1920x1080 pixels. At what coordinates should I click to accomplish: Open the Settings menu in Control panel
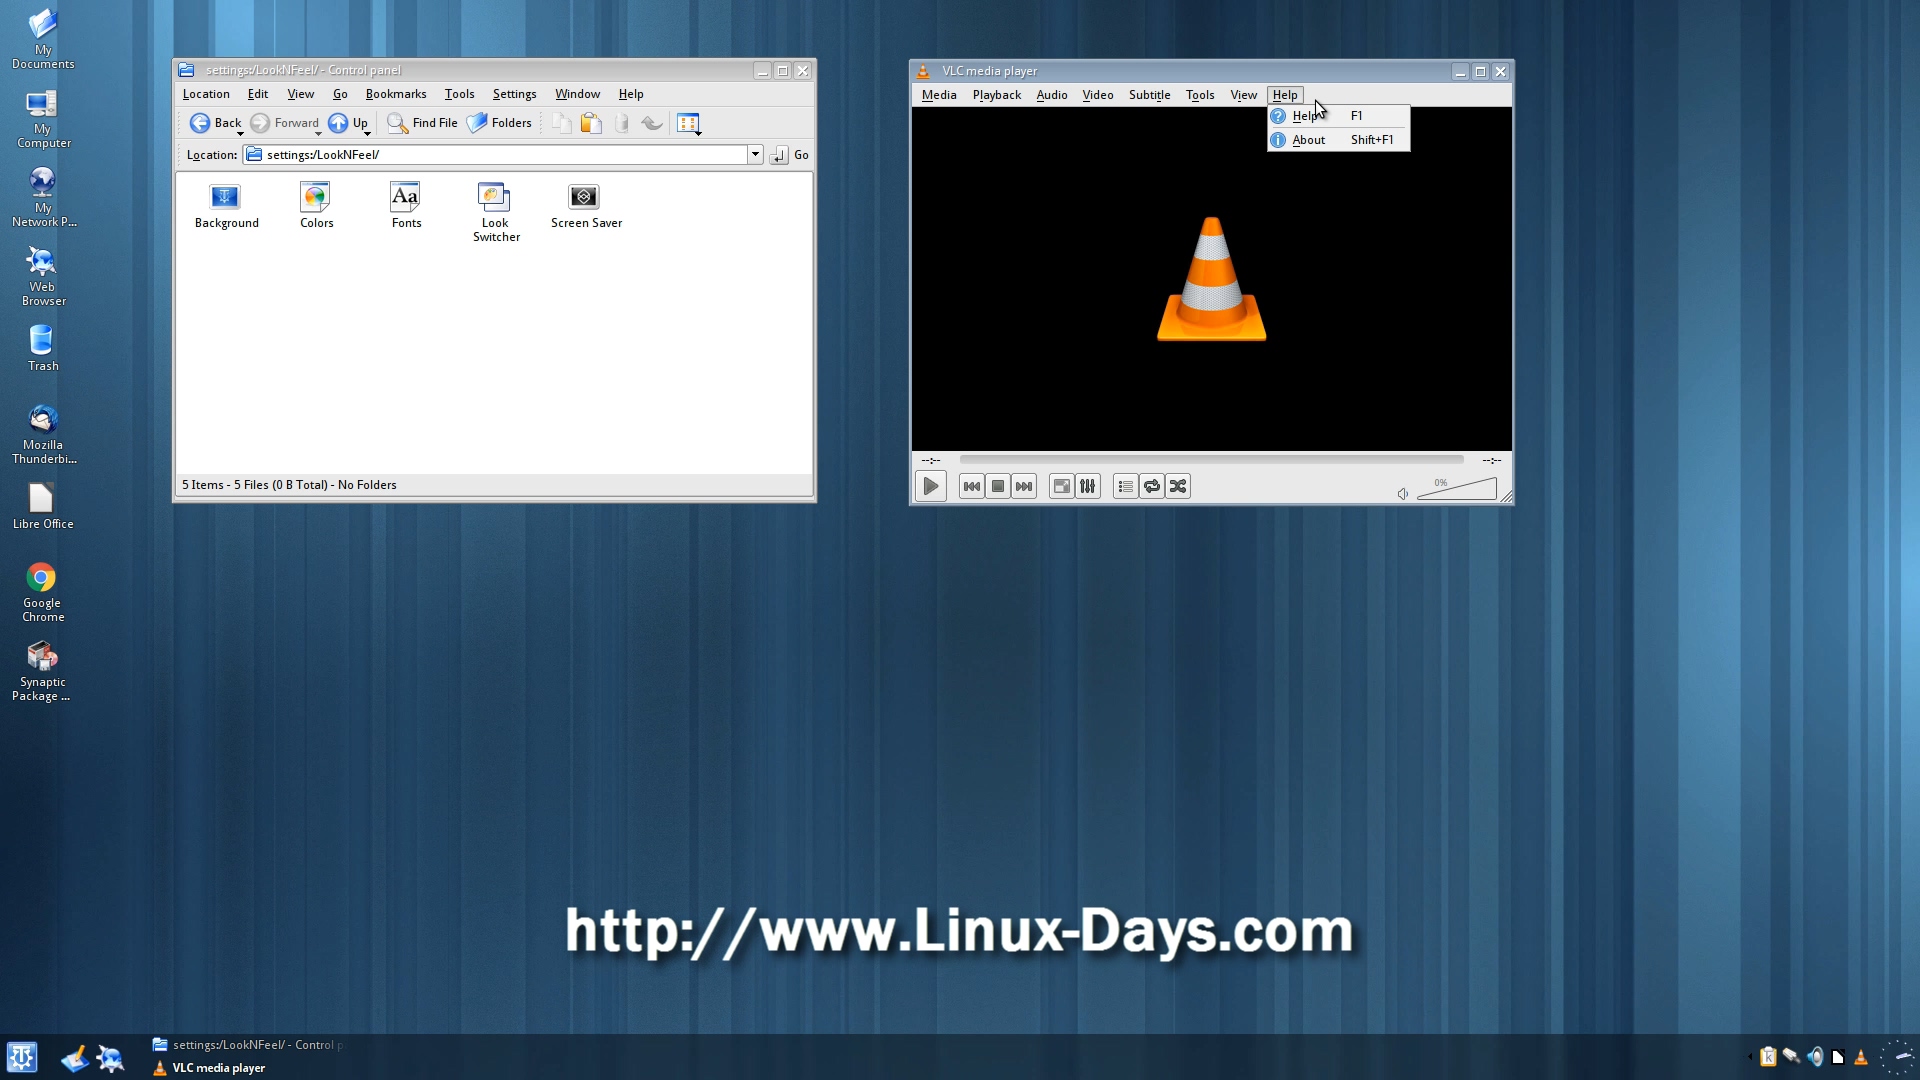[514, 94]
